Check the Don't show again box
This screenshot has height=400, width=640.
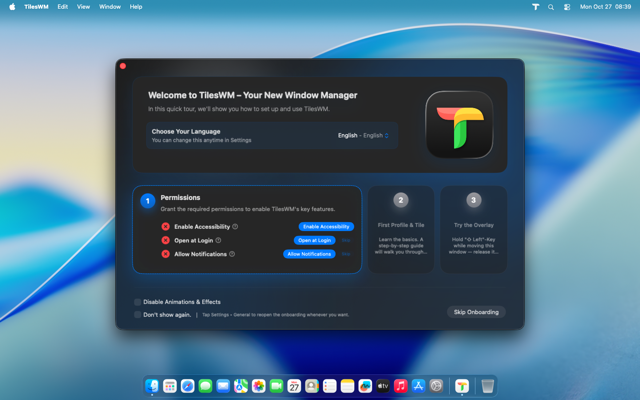pyautogui.click(x=138, y=314)
